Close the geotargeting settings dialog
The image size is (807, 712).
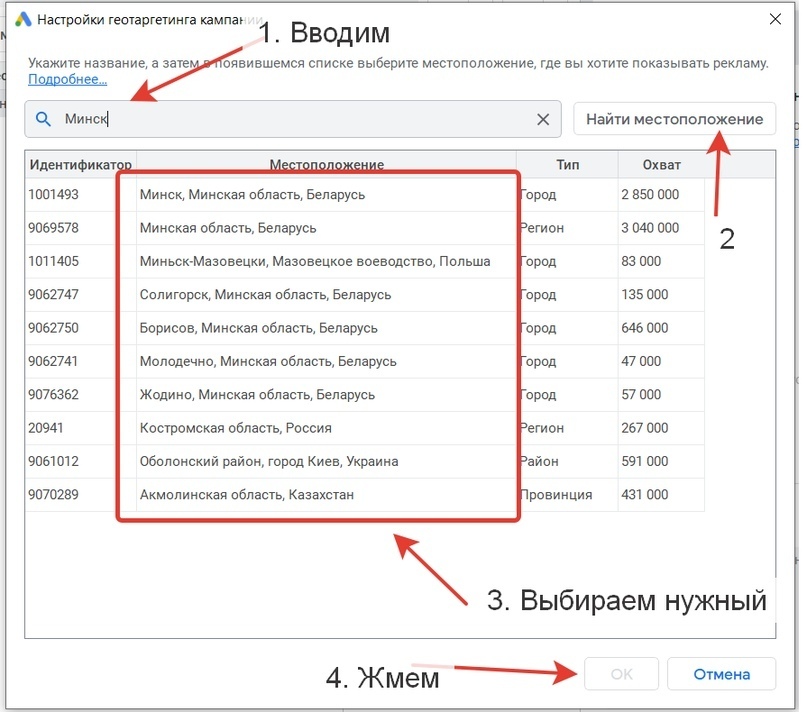click(775, 19)
